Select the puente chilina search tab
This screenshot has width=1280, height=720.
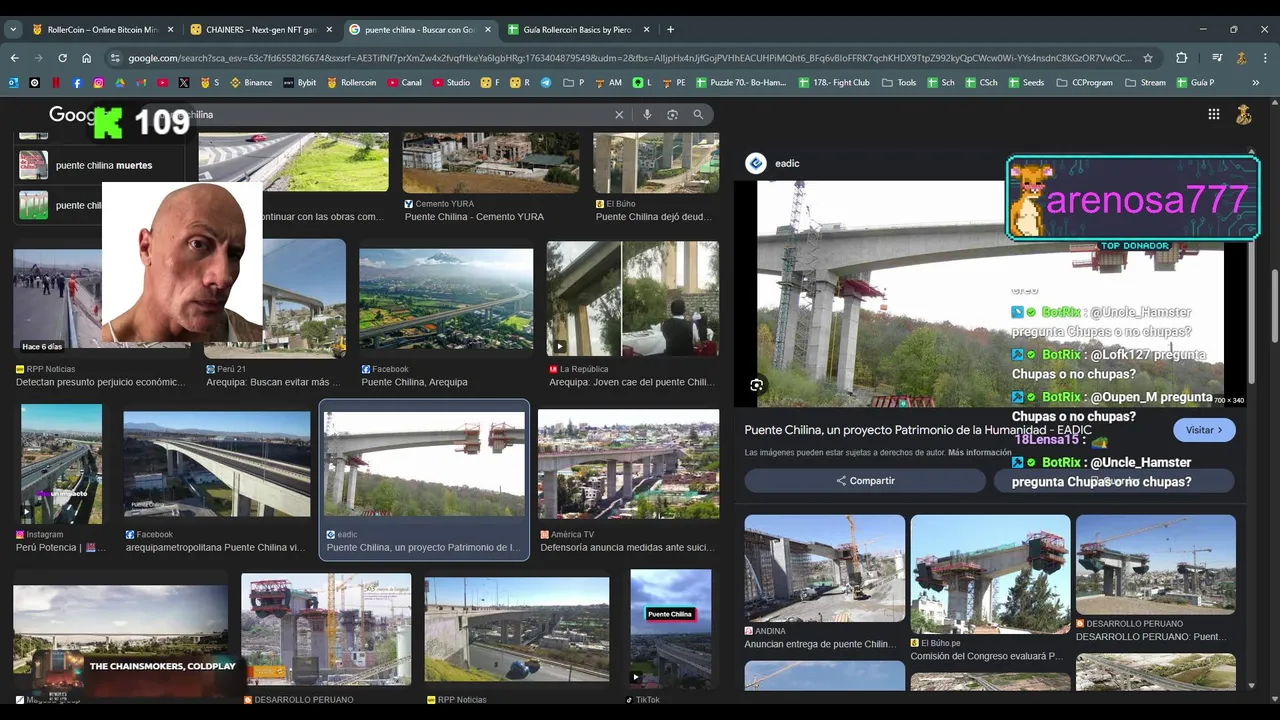coord(419,29)
